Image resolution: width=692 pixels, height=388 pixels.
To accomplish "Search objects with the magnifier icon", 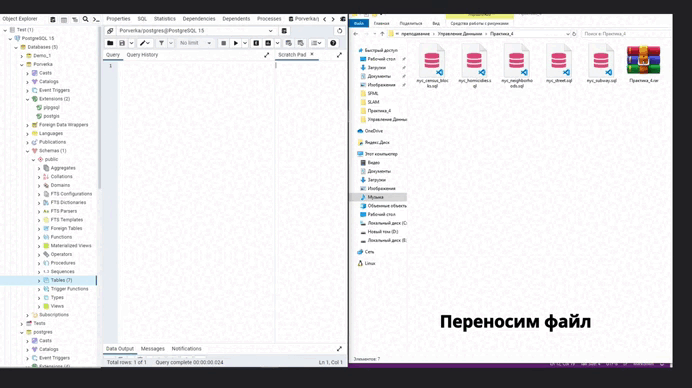I will (x=86, y=19).
